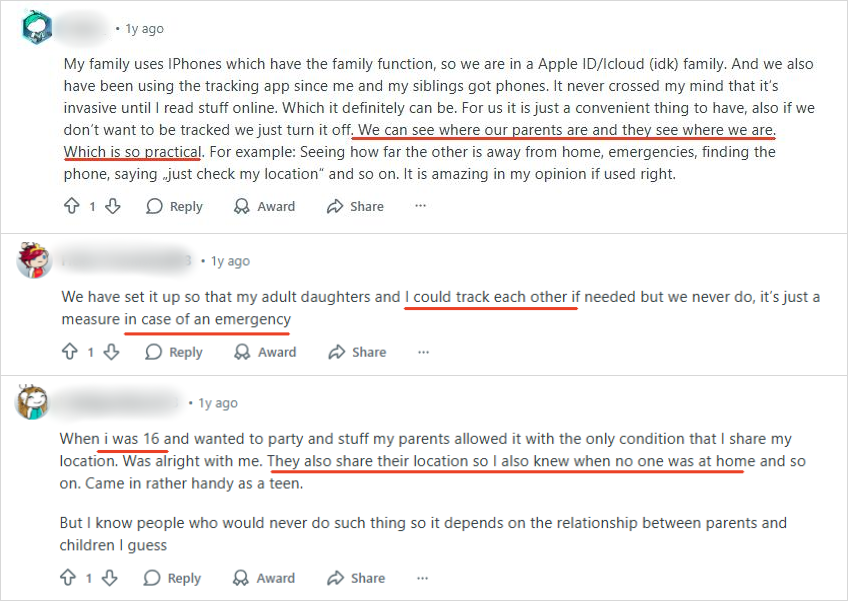Upvote the comment starting with 'When i was 16'
Viewport: 848px width, 601px height.
(x=70, y=577)
